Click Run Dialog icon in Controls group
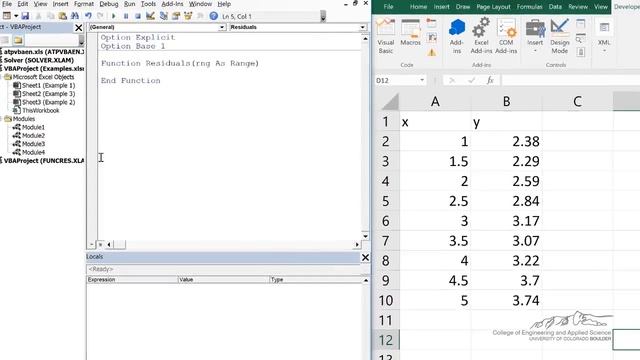This screenshot has width=640, height=360. [x=580, y=52]
